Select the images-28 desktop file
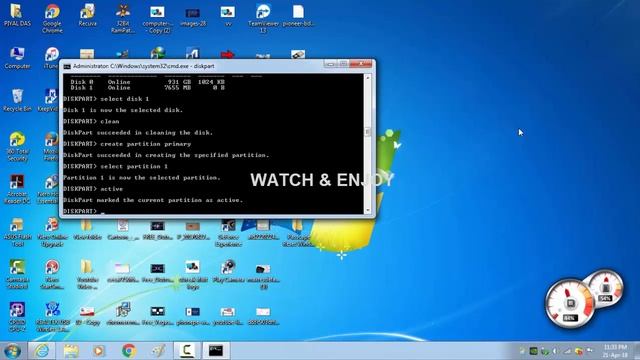This screenshot has height=360, width=640. pyautogui.click(x=192, y=16)
